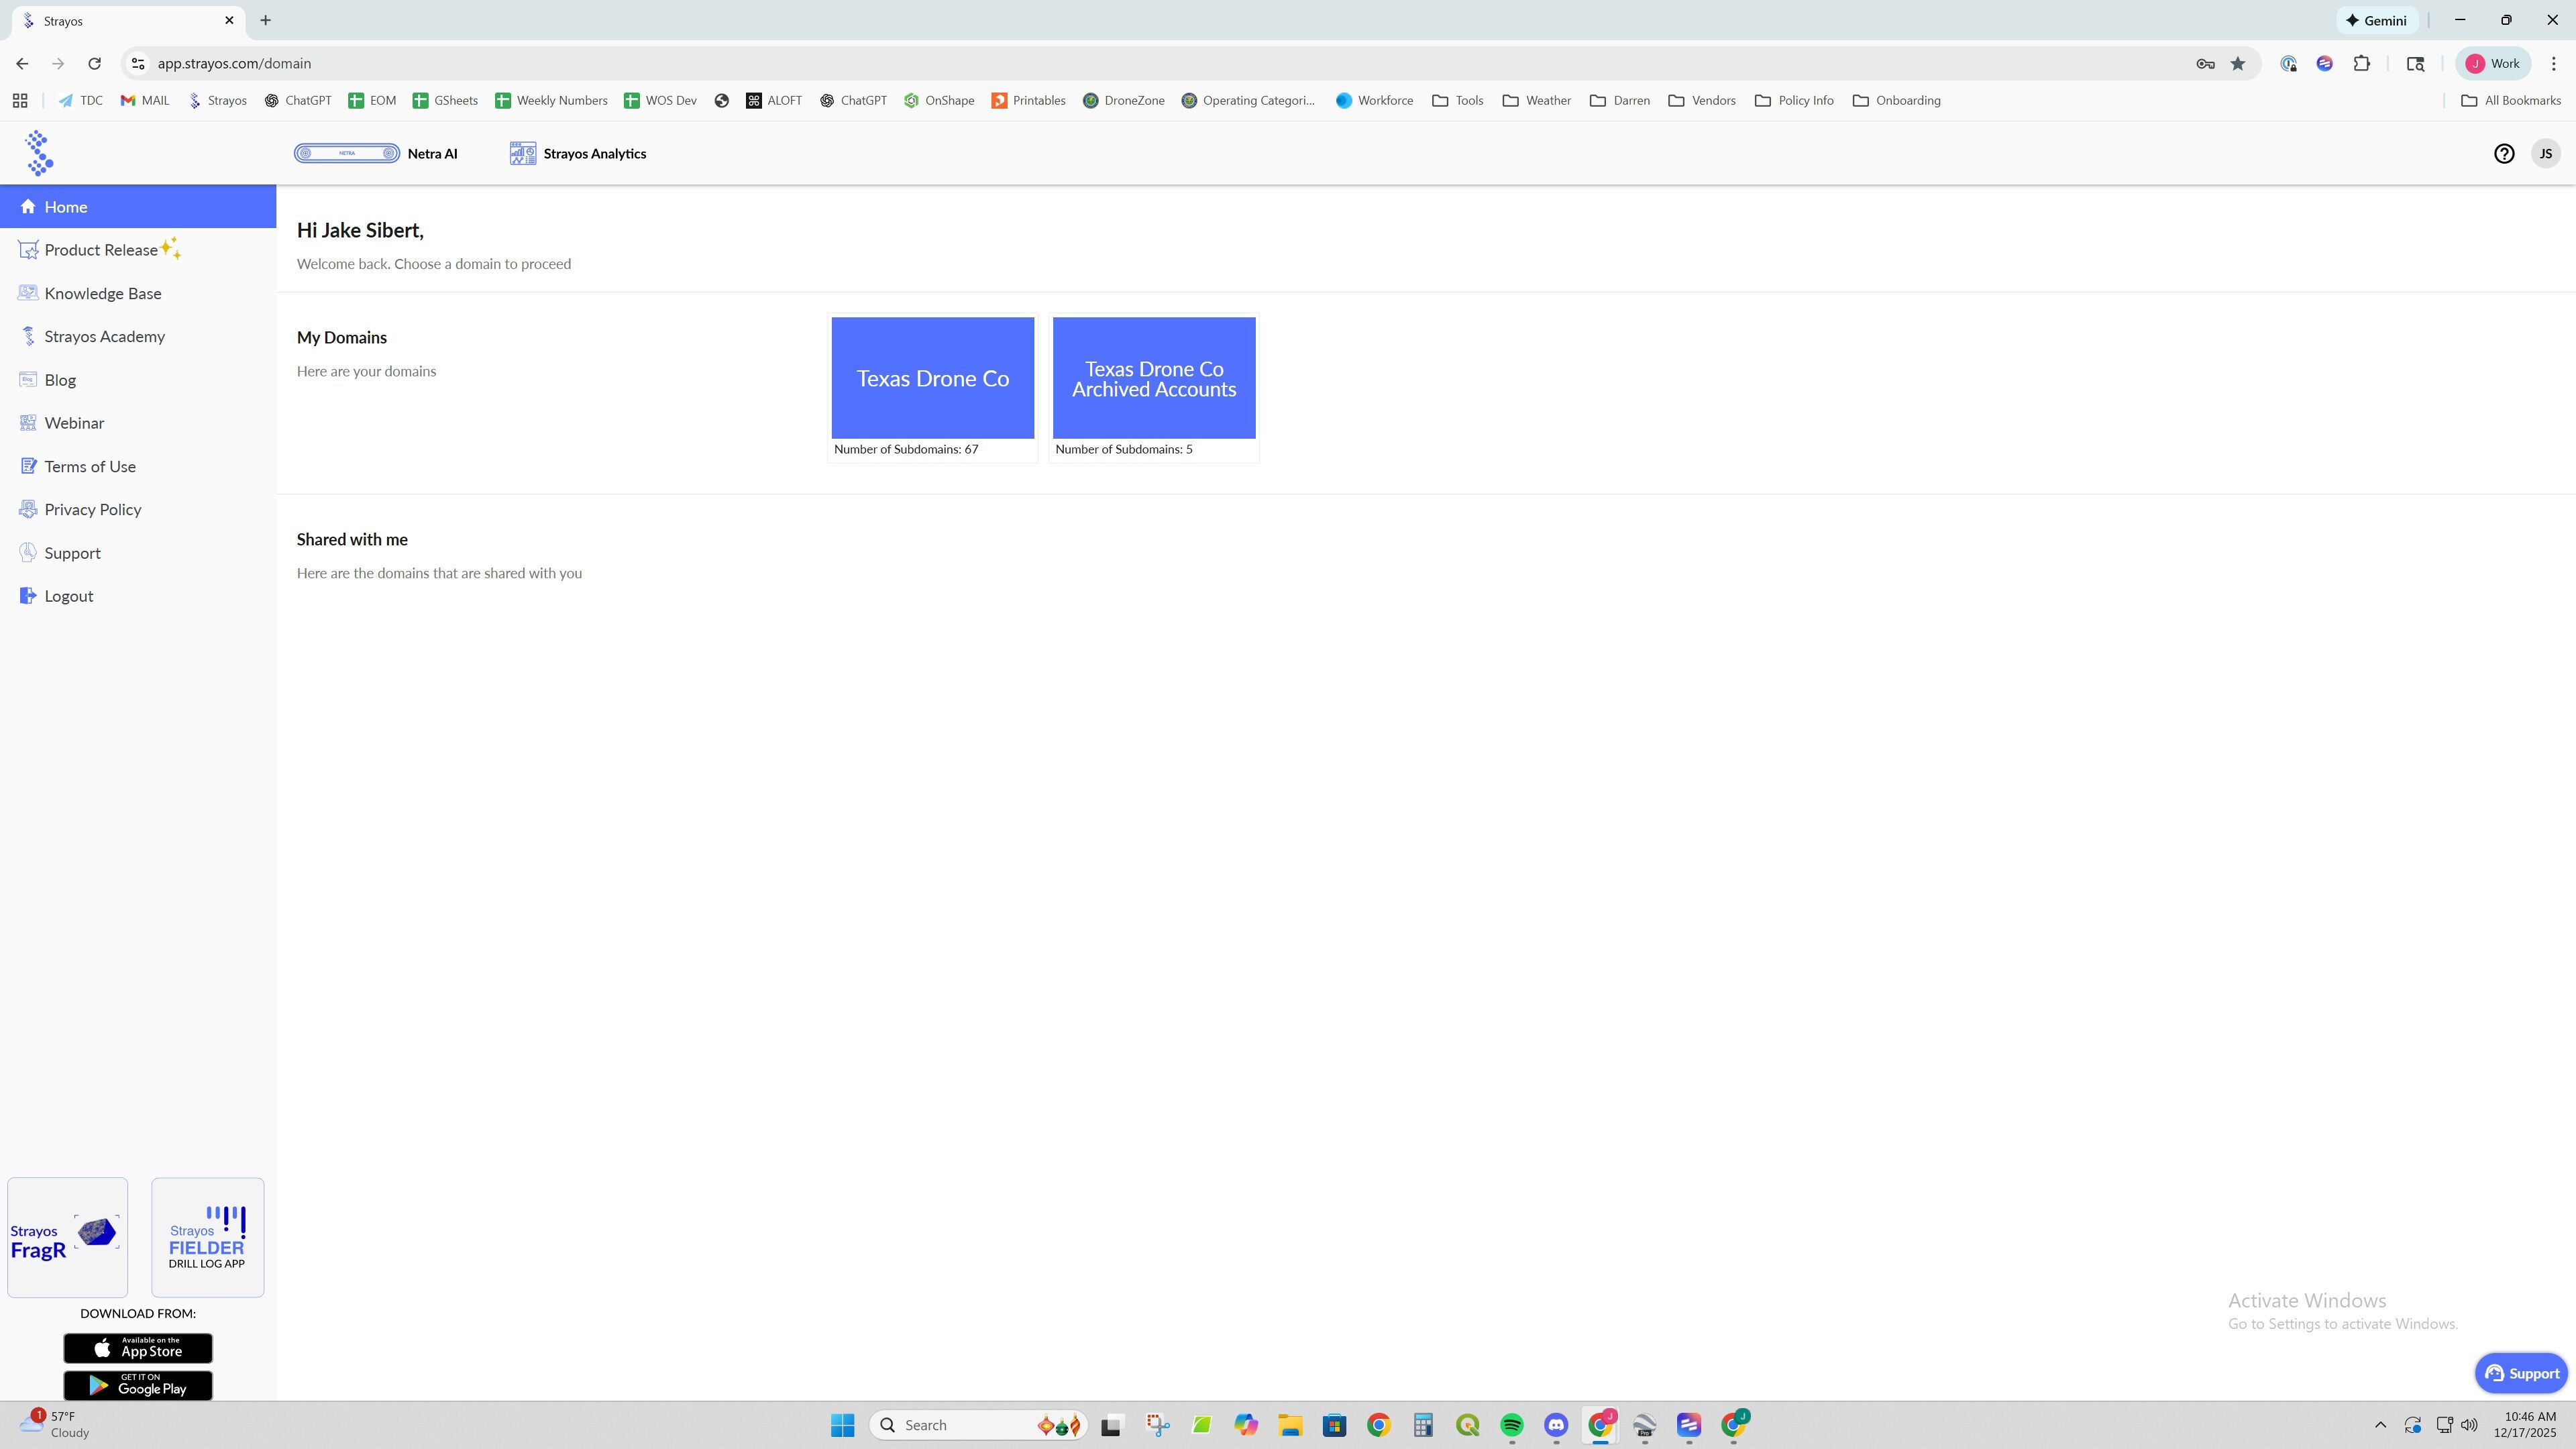The width and height of the screenshot is (2576, 1449).
Task: Open the TDC bookmark
Action: click(80, 100)
